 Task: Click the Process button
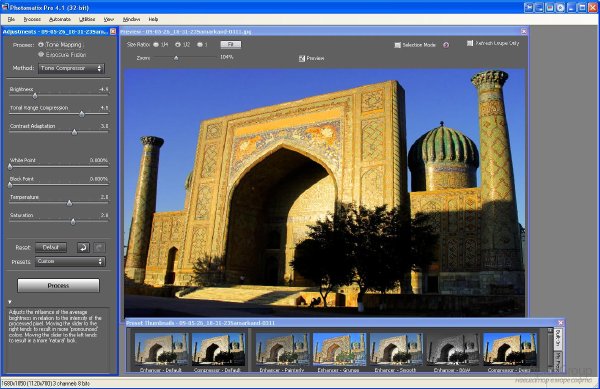pyautogui.click(x=58, y=285)
